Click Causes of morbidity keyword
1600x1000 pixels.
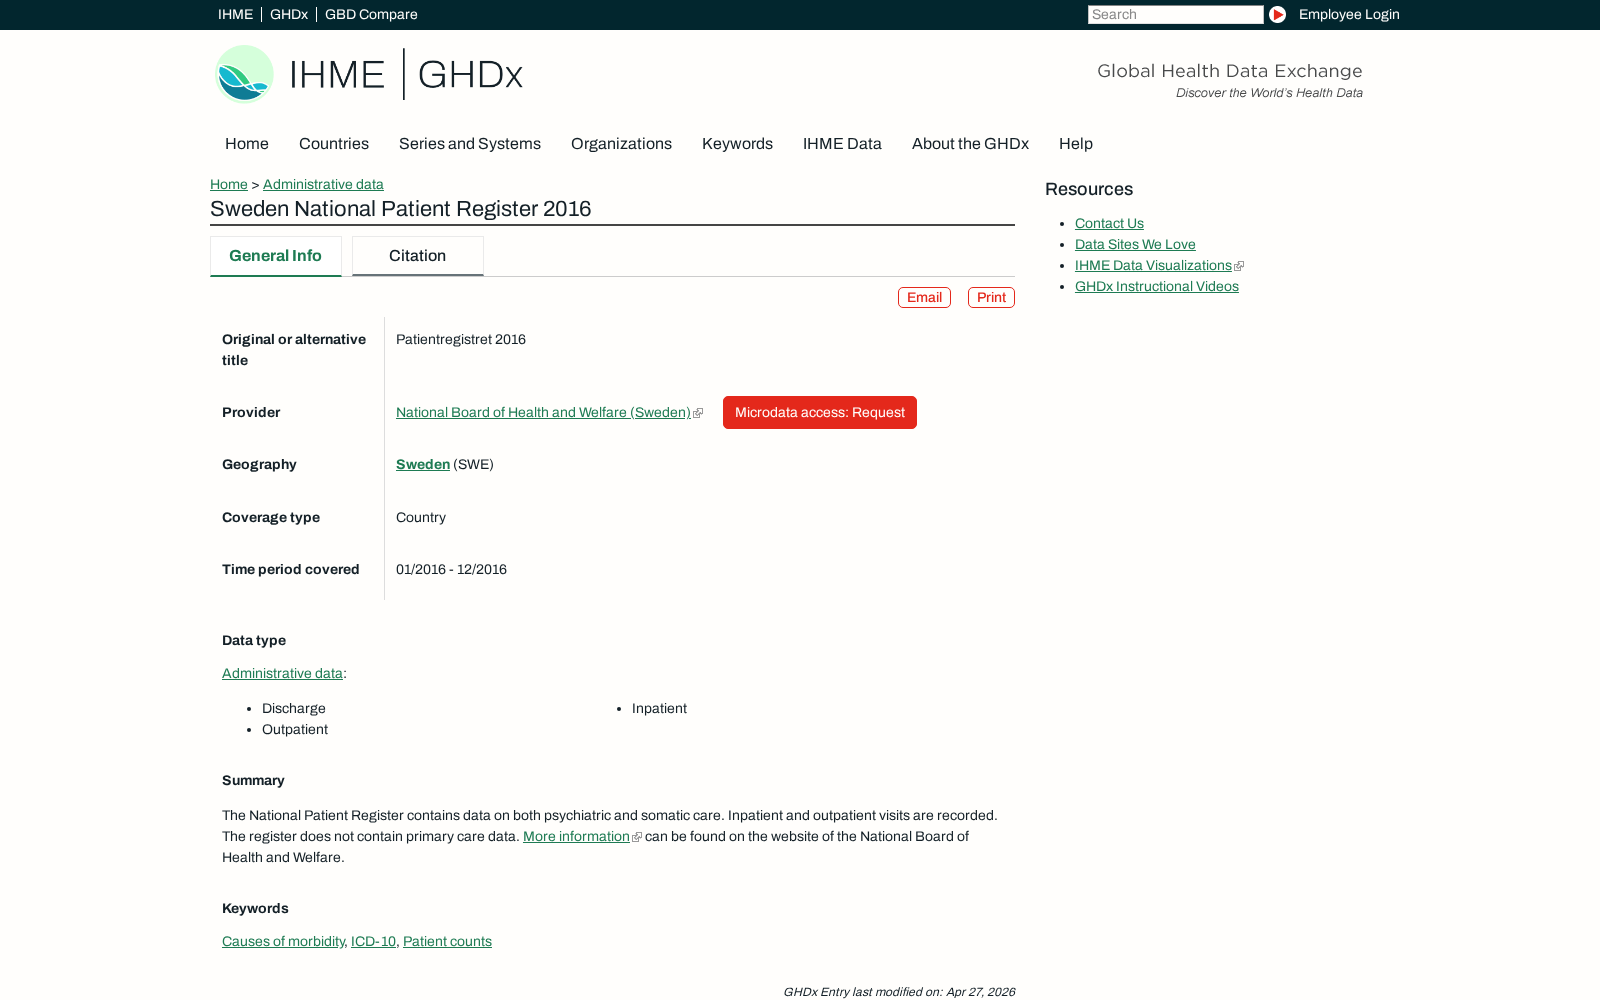283,941
